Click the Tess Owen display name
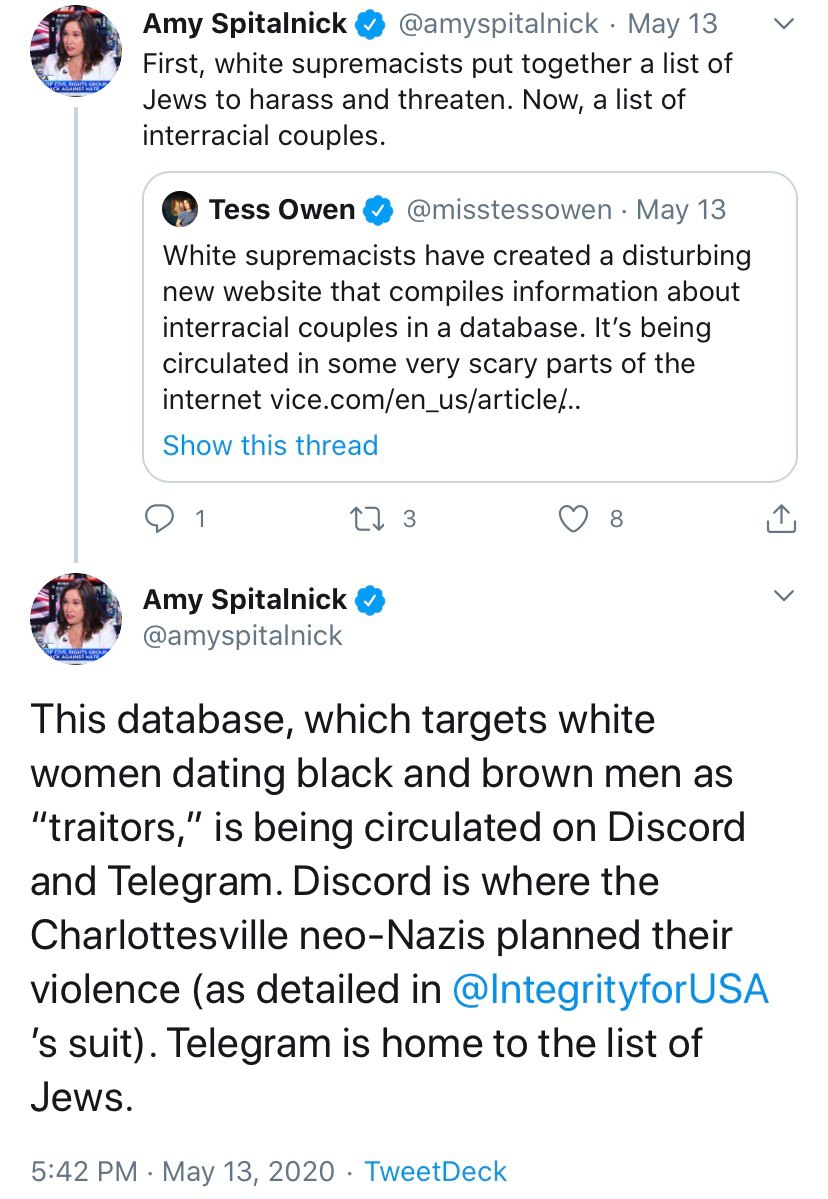 click(282, 210)
